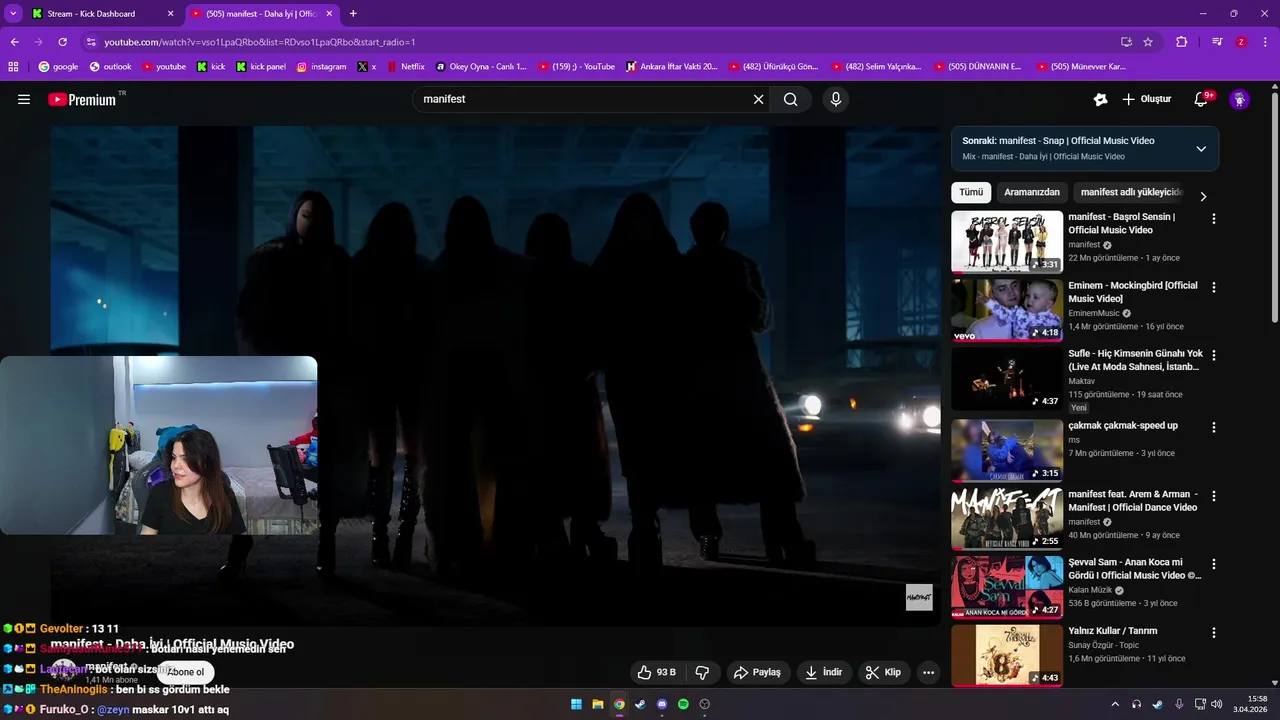
Task: Click the sparkle icon left of Oluştur
Action: pos(1100,99)
